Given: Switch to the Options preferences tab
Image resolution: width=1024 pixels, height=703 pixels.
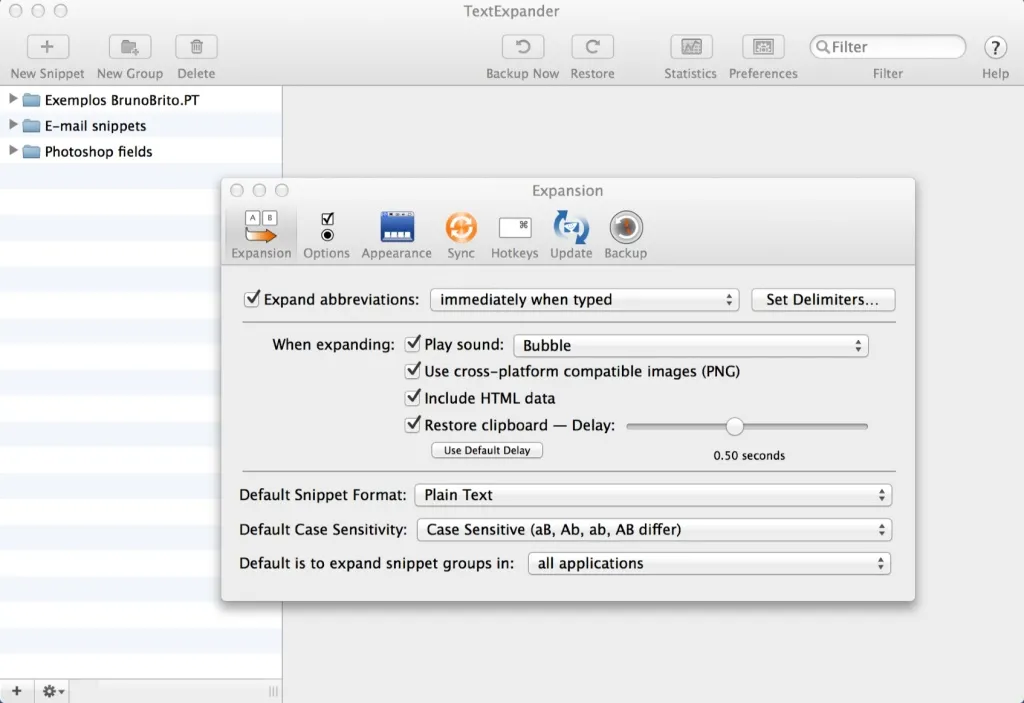Looking at the screenshot, I should coord(327,235).
